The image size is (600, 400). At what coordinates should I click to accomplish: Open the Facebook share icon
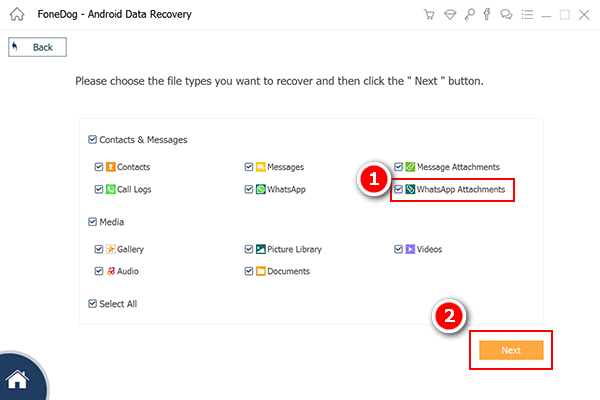[x=488, y=15]
